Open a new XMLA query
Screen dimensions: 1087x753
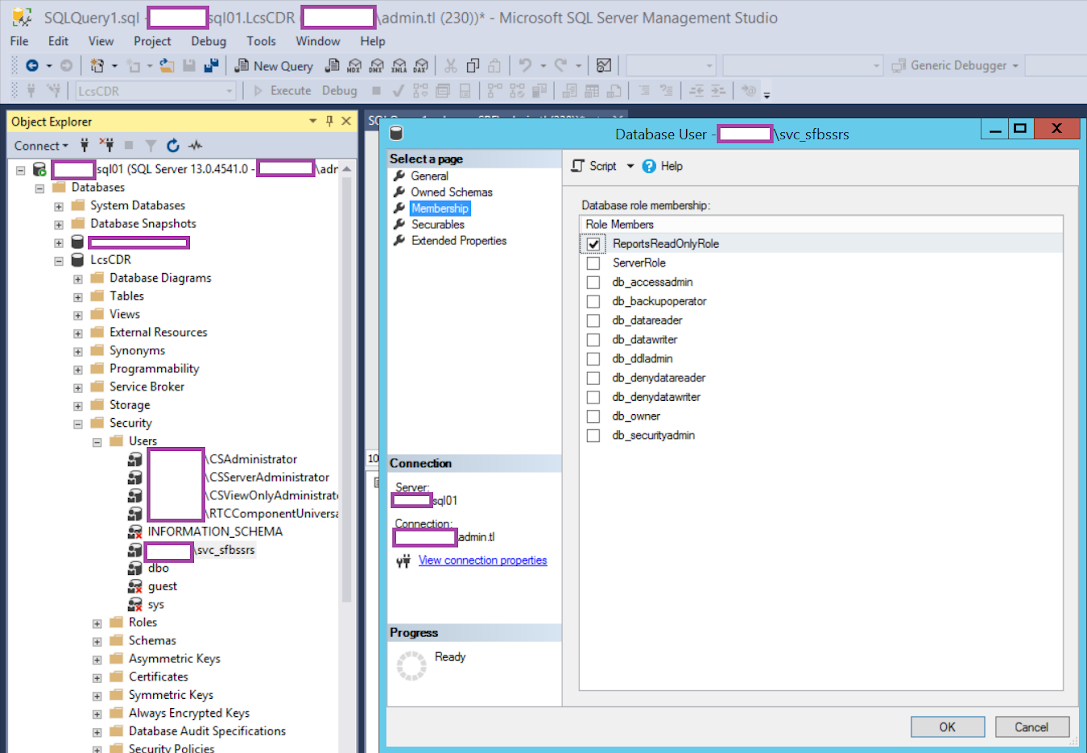[x=399, y=65]
